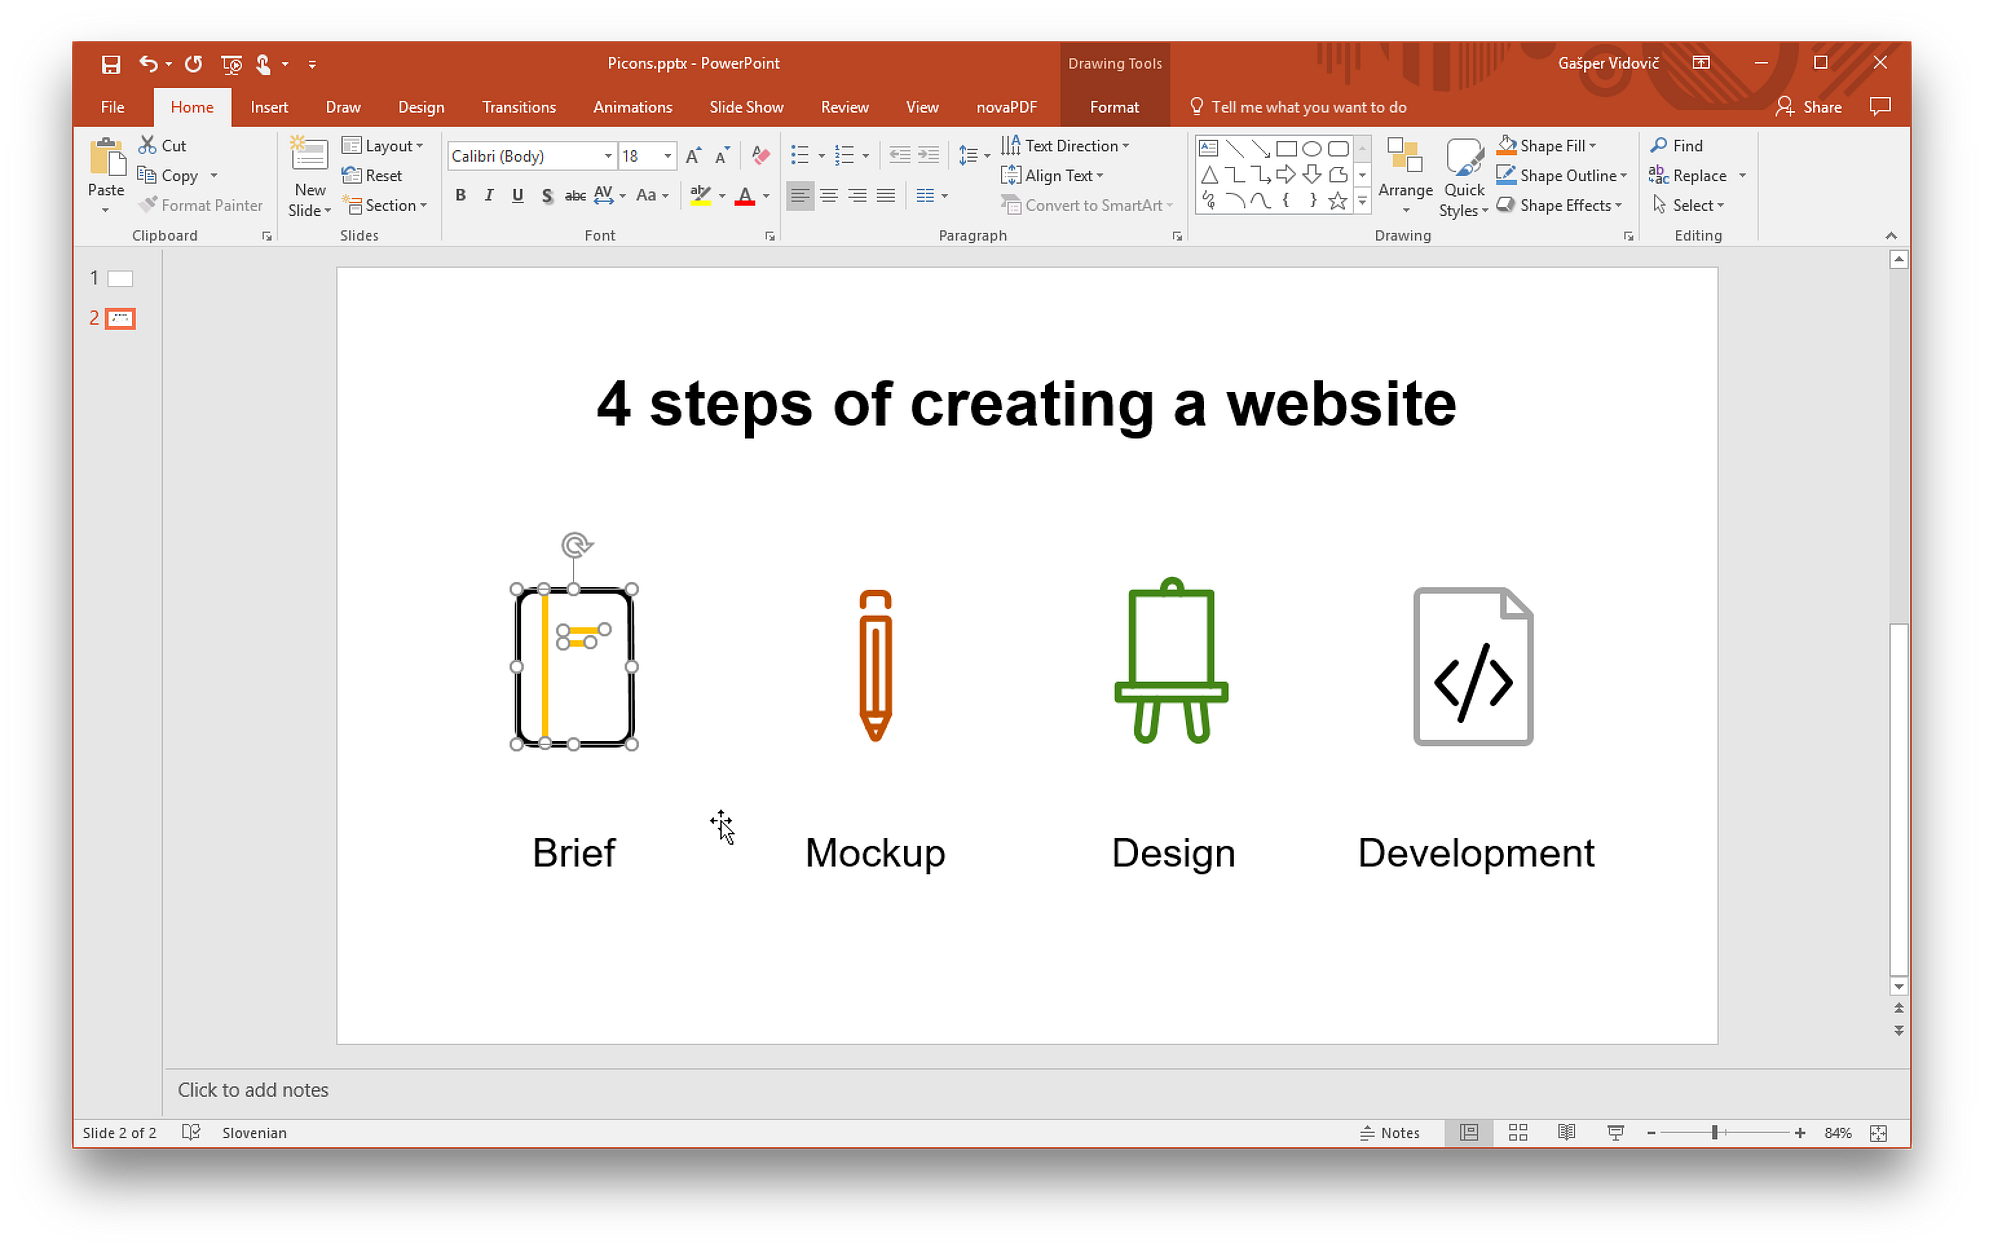Clear all formatting eraser icon
The width and height of the screenshot is (2000, 1252).
[x=760, y=155]
